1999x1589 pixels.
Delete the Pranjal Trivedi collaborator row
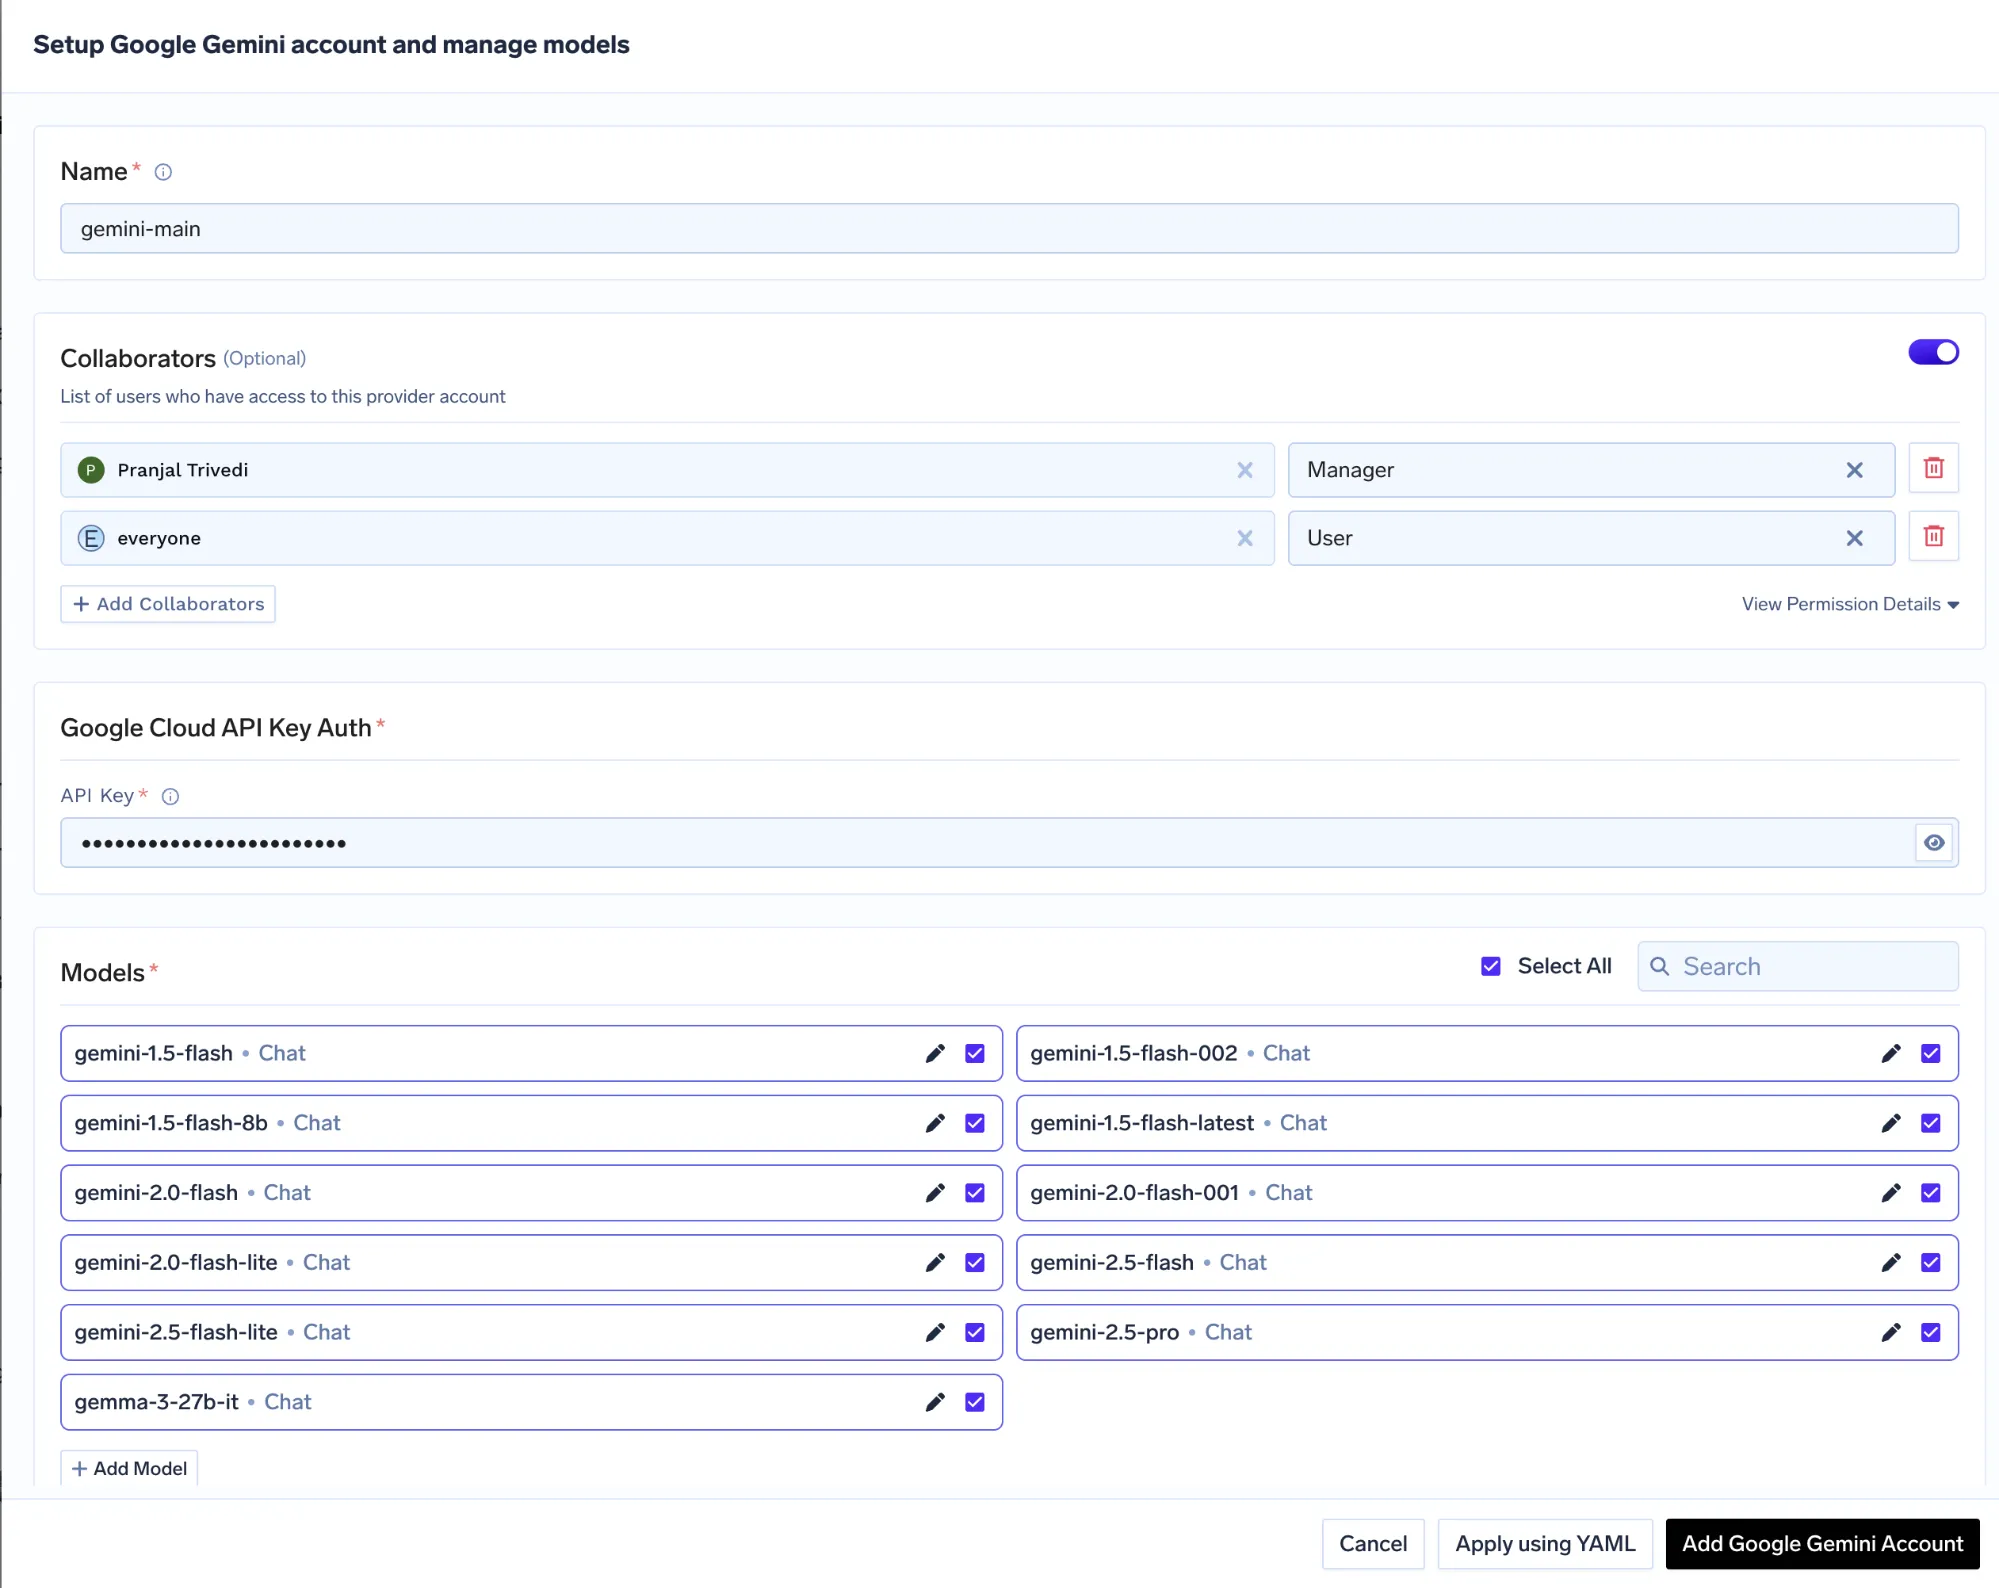[1933, 468]
